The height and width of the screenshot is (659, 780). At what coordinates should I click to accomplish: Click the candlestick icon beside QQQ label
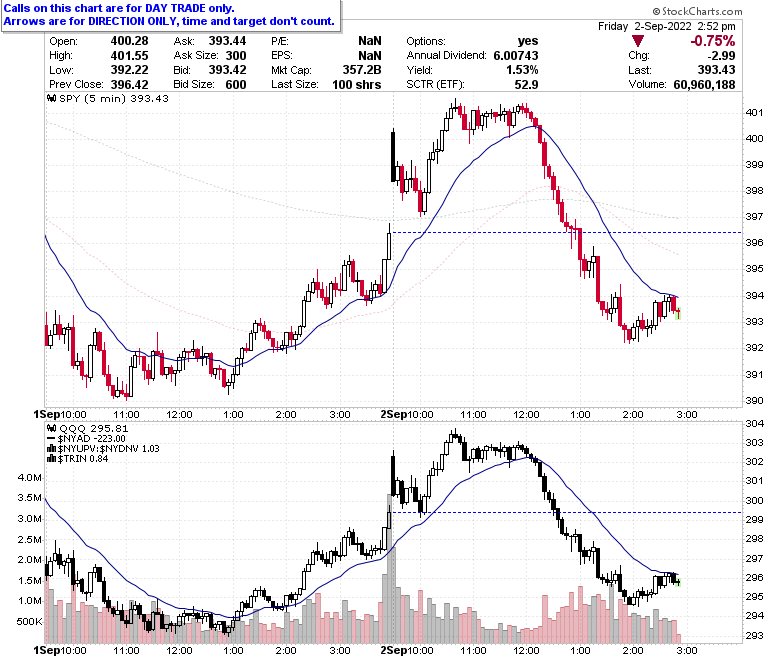(51, 428)
